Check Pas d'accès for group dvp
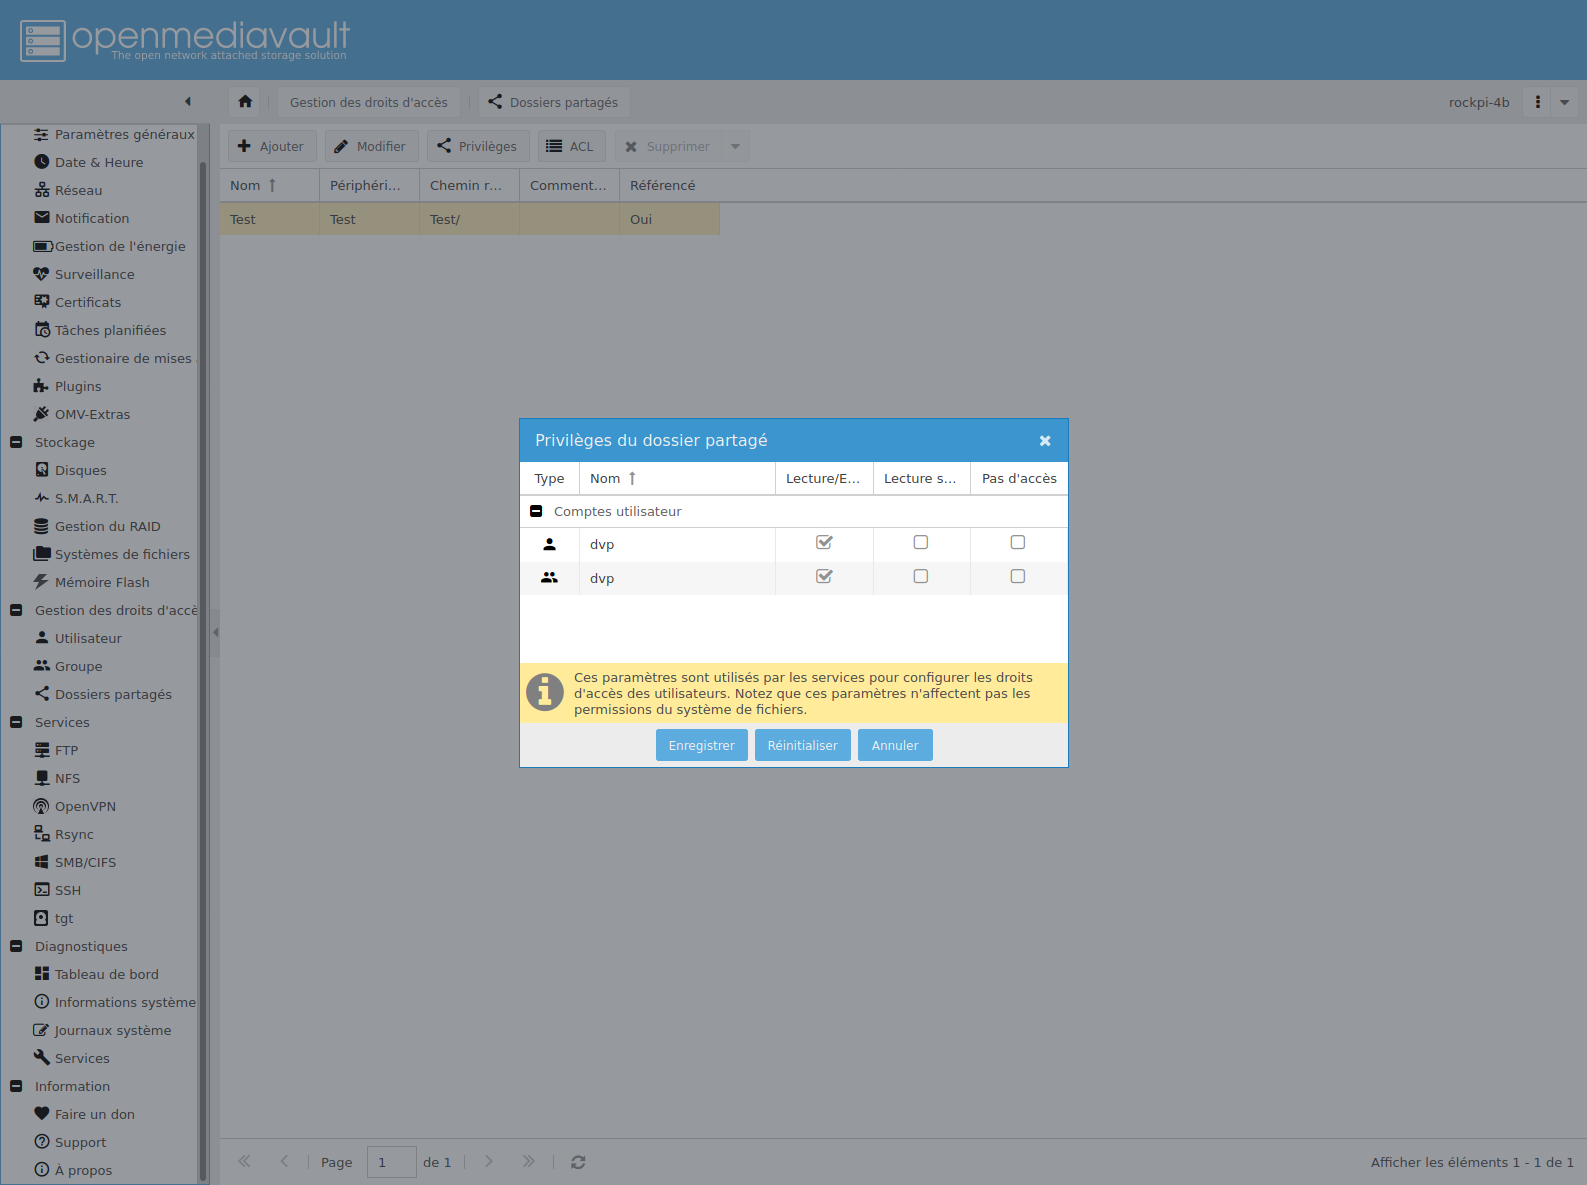 coord(1018,577)
